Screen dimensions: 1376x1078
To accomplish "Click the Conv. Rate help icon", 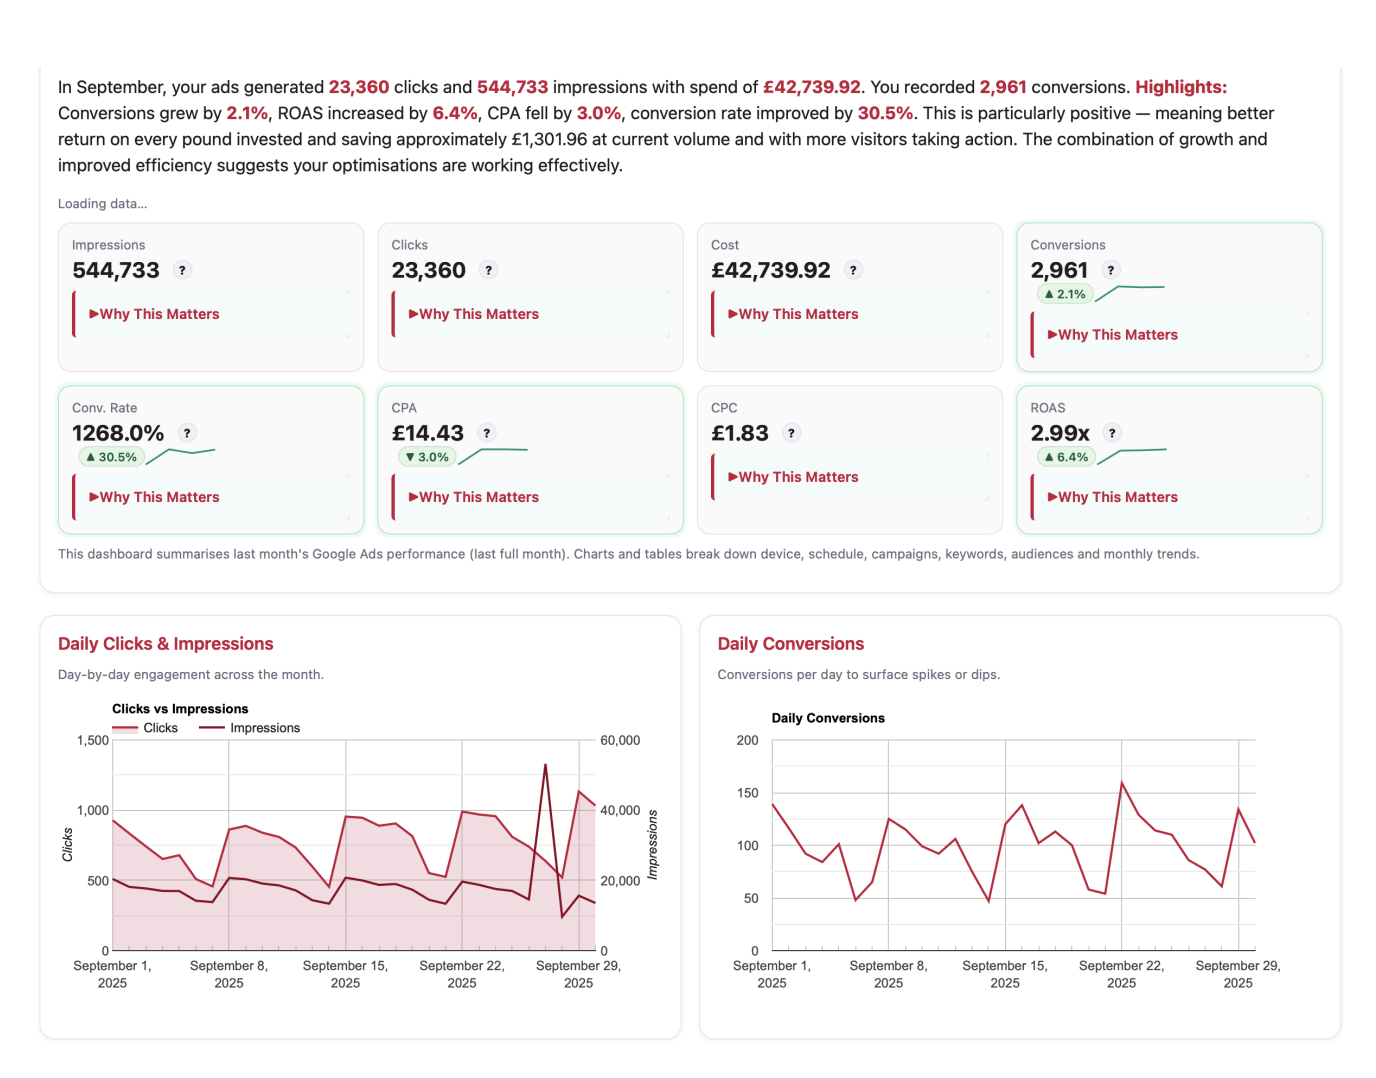I will [187, 433].
